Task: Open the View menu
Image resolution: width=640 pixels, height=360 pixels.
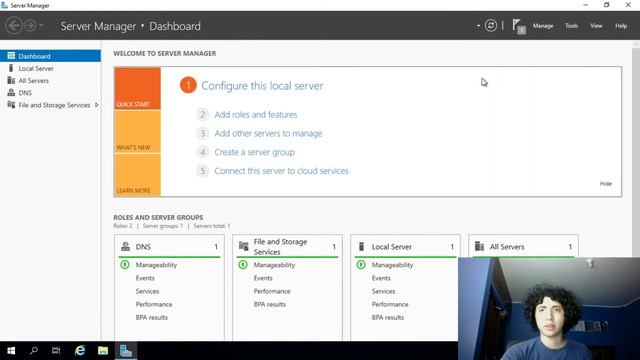Action: point(596,26)
